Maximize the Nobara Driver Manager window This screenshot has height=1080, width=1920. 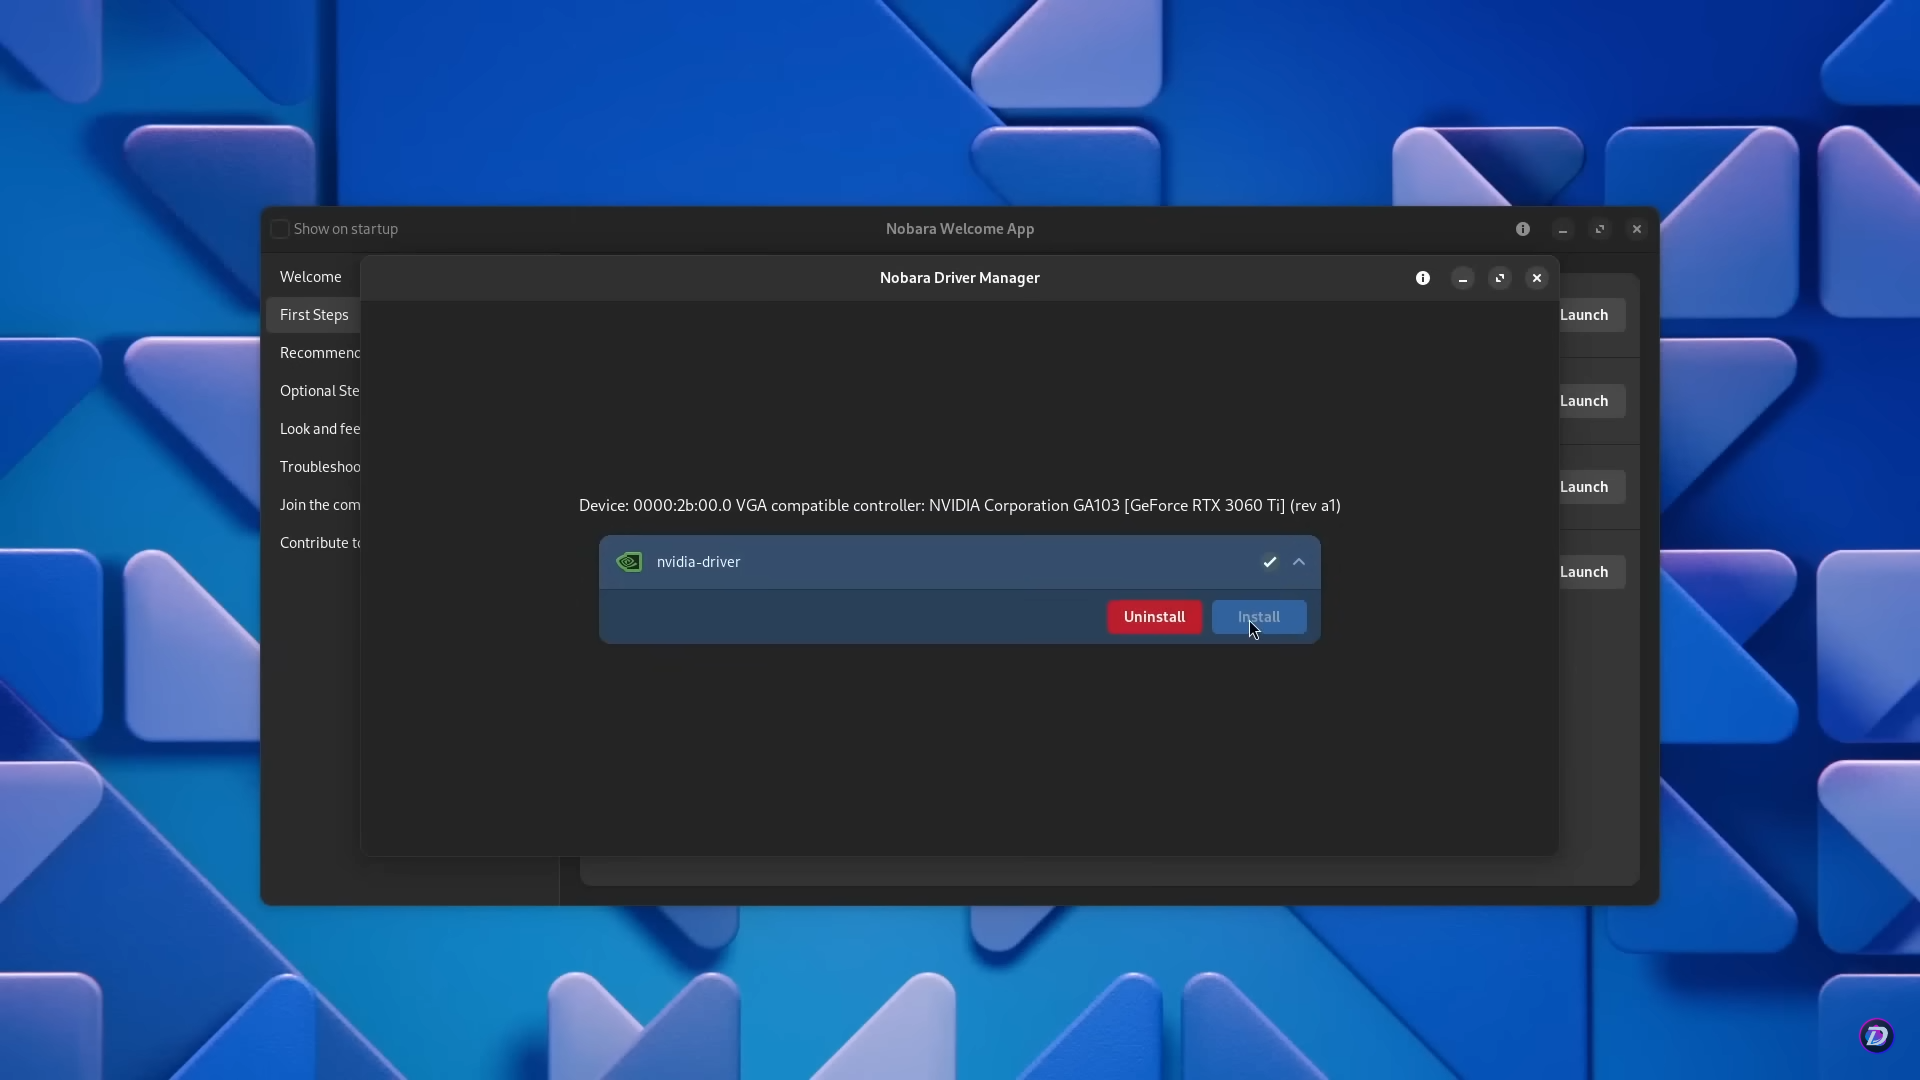point(1500,277)
